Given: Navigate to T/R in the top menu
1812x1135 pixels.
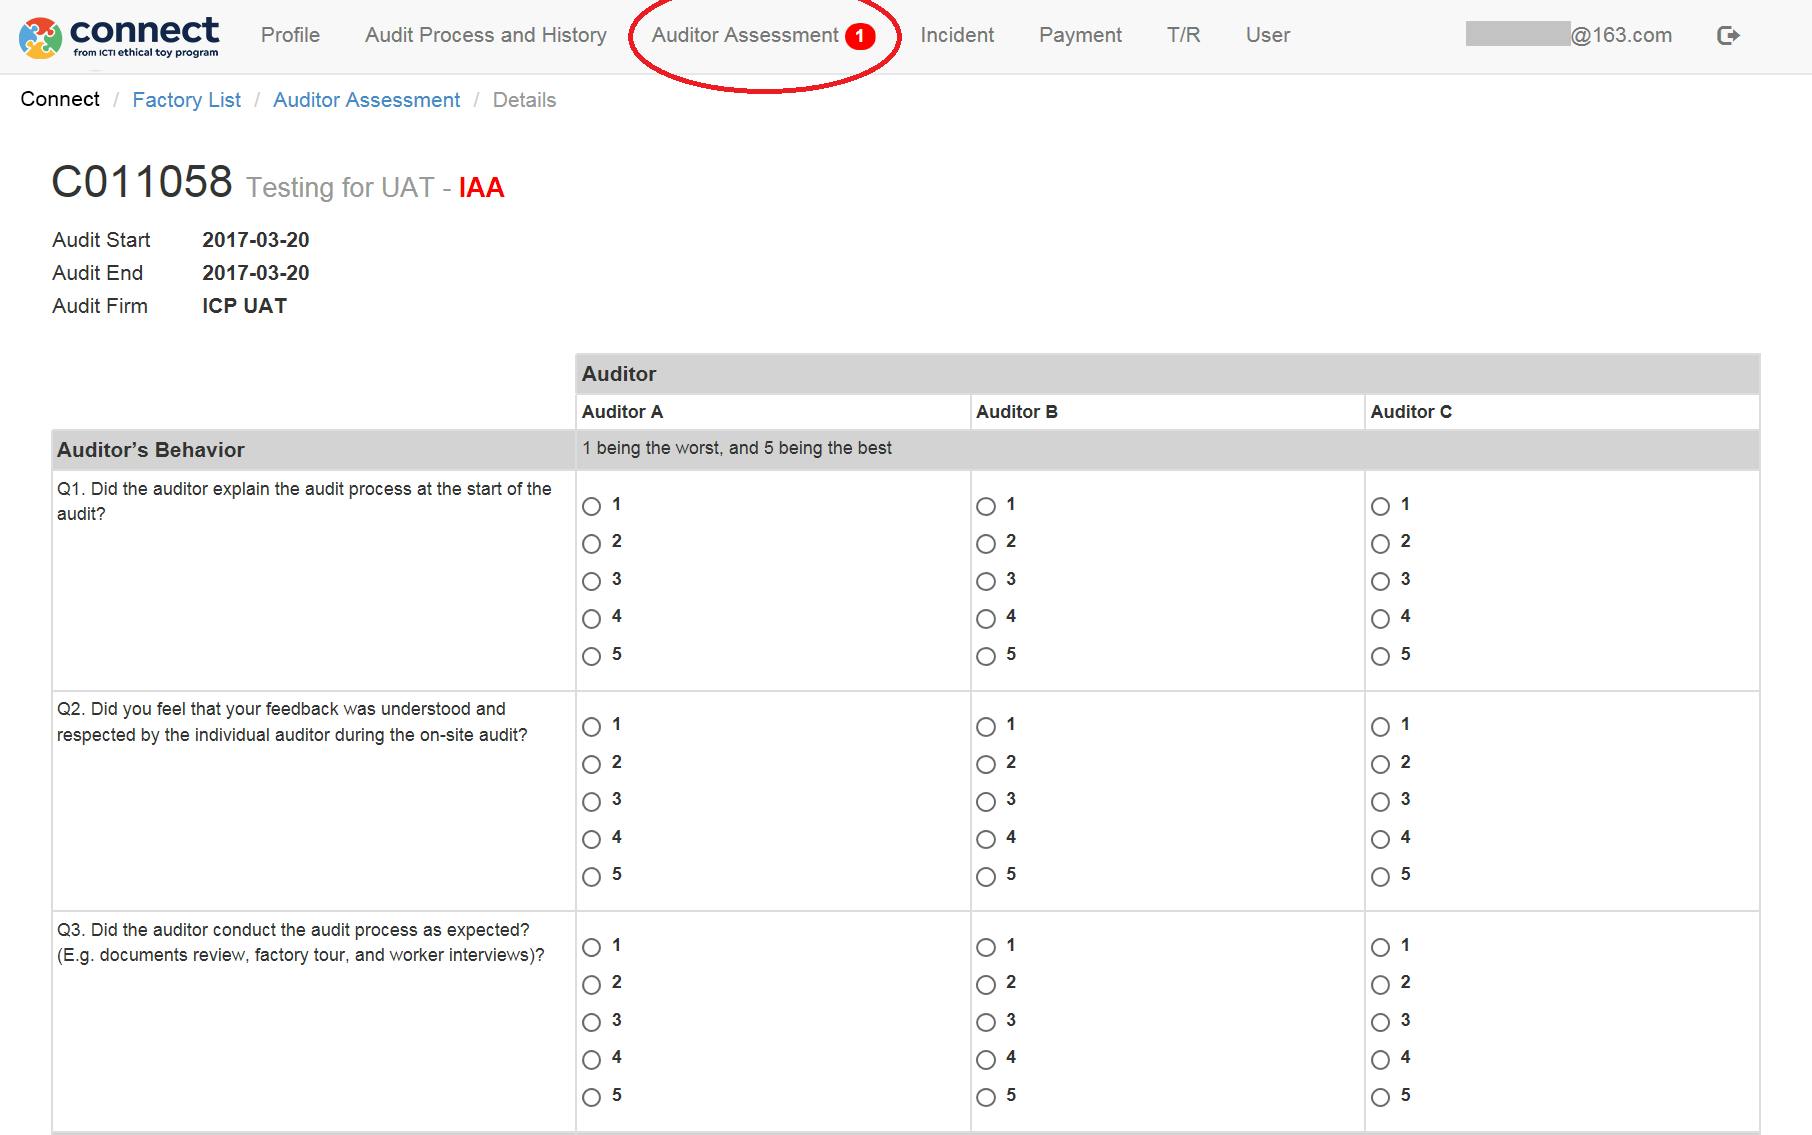Looking at the screenshot, I should pos(1183,35).
